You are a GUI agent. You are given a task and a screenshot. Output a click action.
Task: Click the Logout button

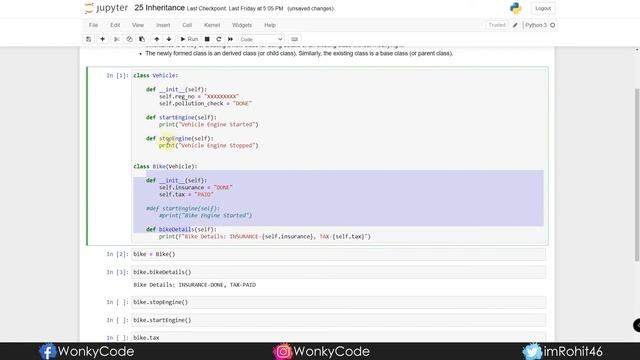[x=543, y=8]
